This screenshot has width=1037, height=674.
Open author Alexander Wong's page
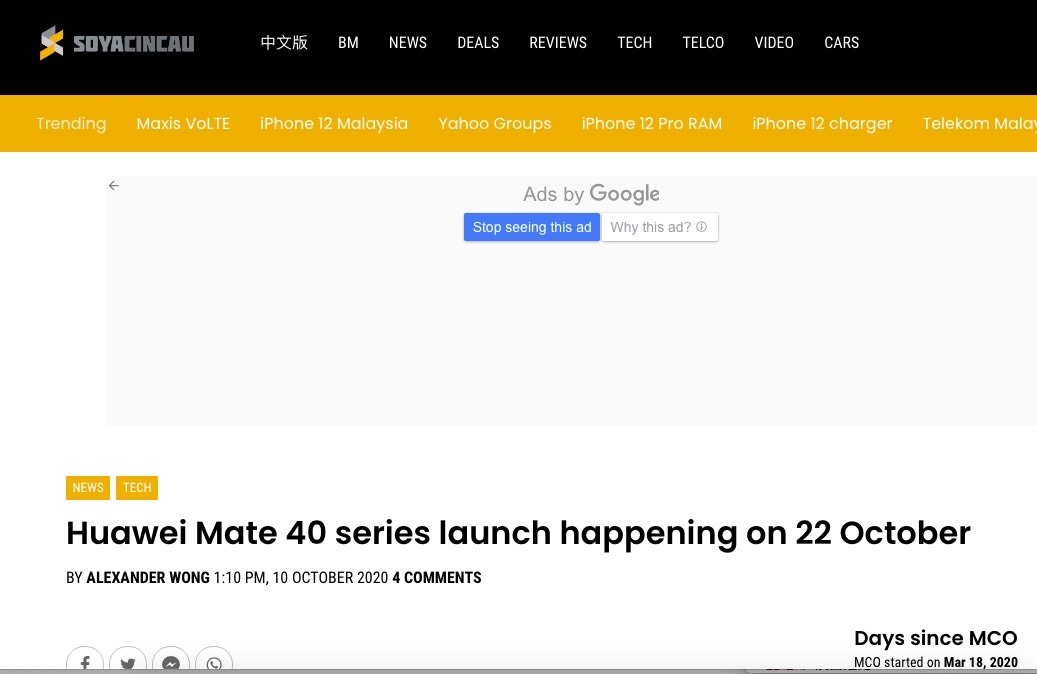(x=148, y=577)
